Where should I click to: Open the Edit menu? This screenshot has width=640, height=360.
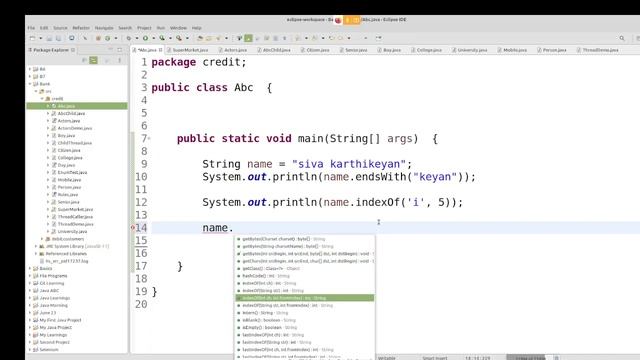pyautogui.click(x=44, y=28)
